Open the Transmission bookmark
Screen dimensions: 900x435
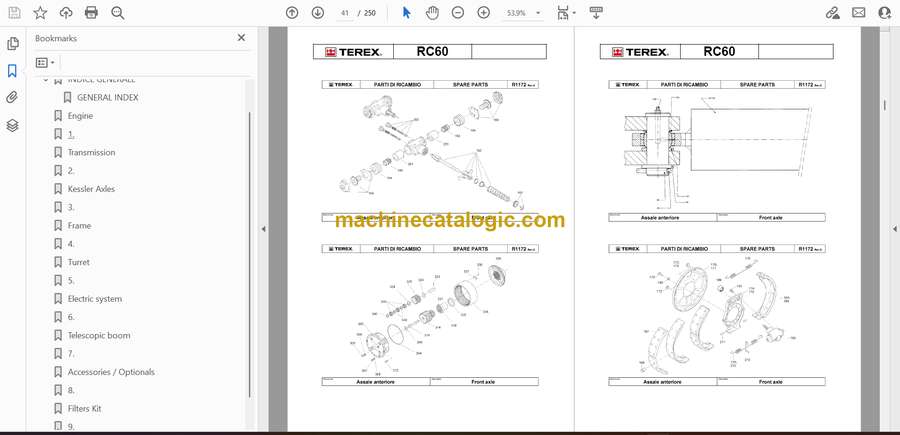pos(91,153)
